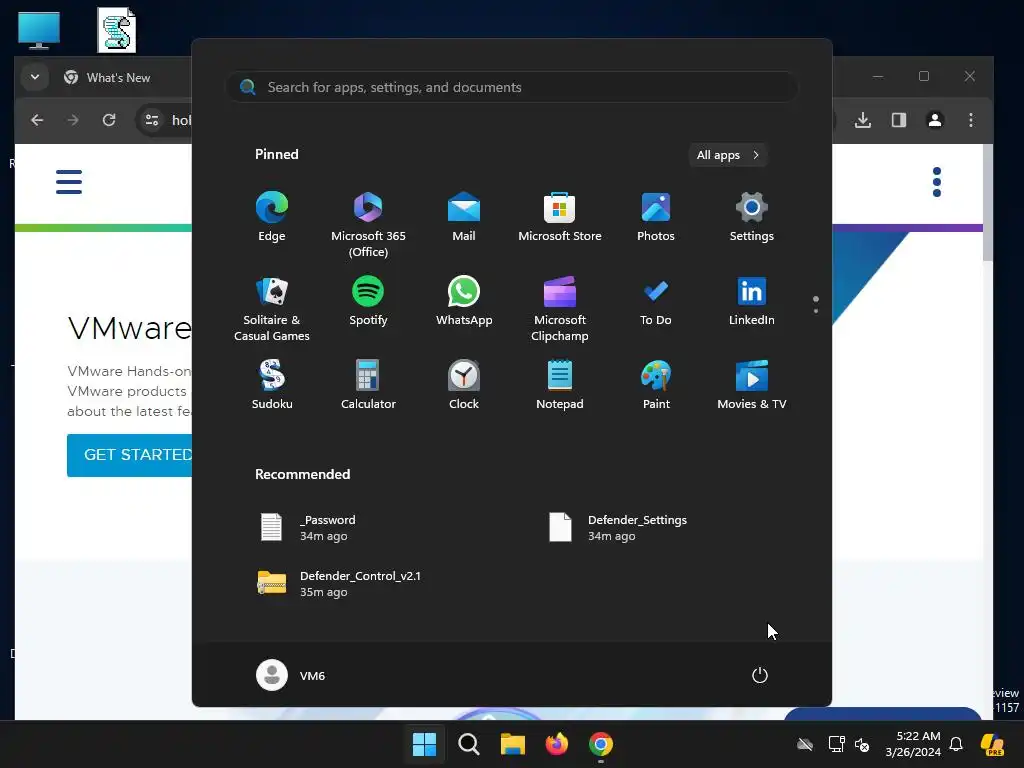Launch Notepad
The height and width of the screenshot is (768, 1024).
point(560,385)
